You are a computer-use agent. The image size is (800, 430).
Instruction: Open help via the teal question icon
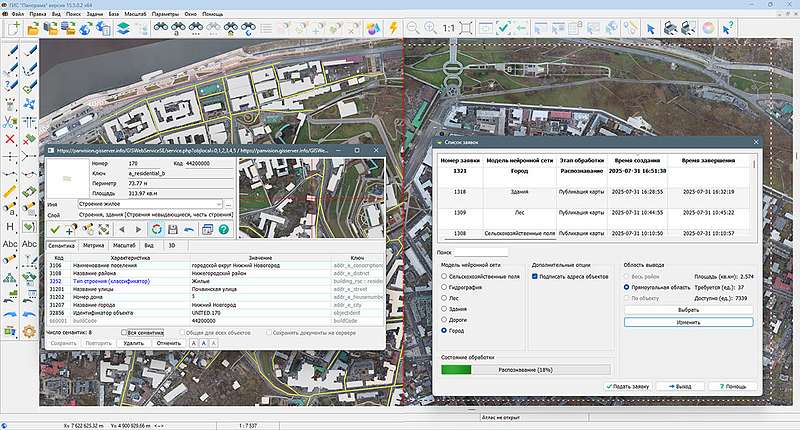click(x=224, y=230)
